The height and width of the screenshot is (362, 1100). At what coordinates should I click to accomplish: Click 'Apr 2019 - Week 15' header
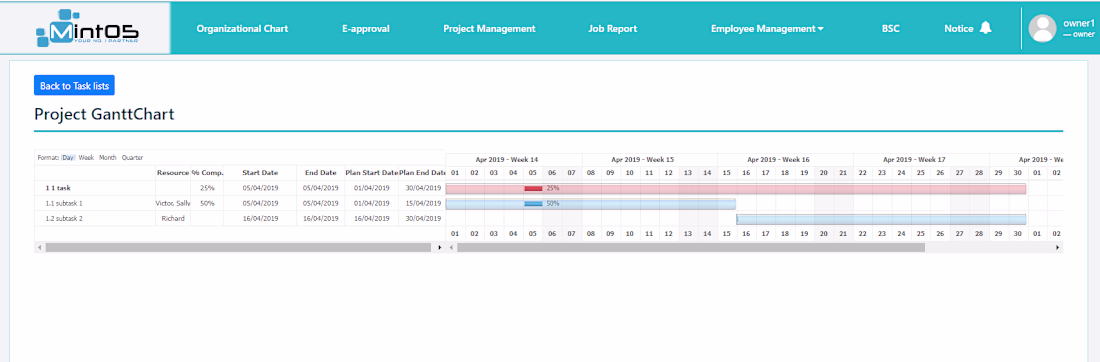643,159
